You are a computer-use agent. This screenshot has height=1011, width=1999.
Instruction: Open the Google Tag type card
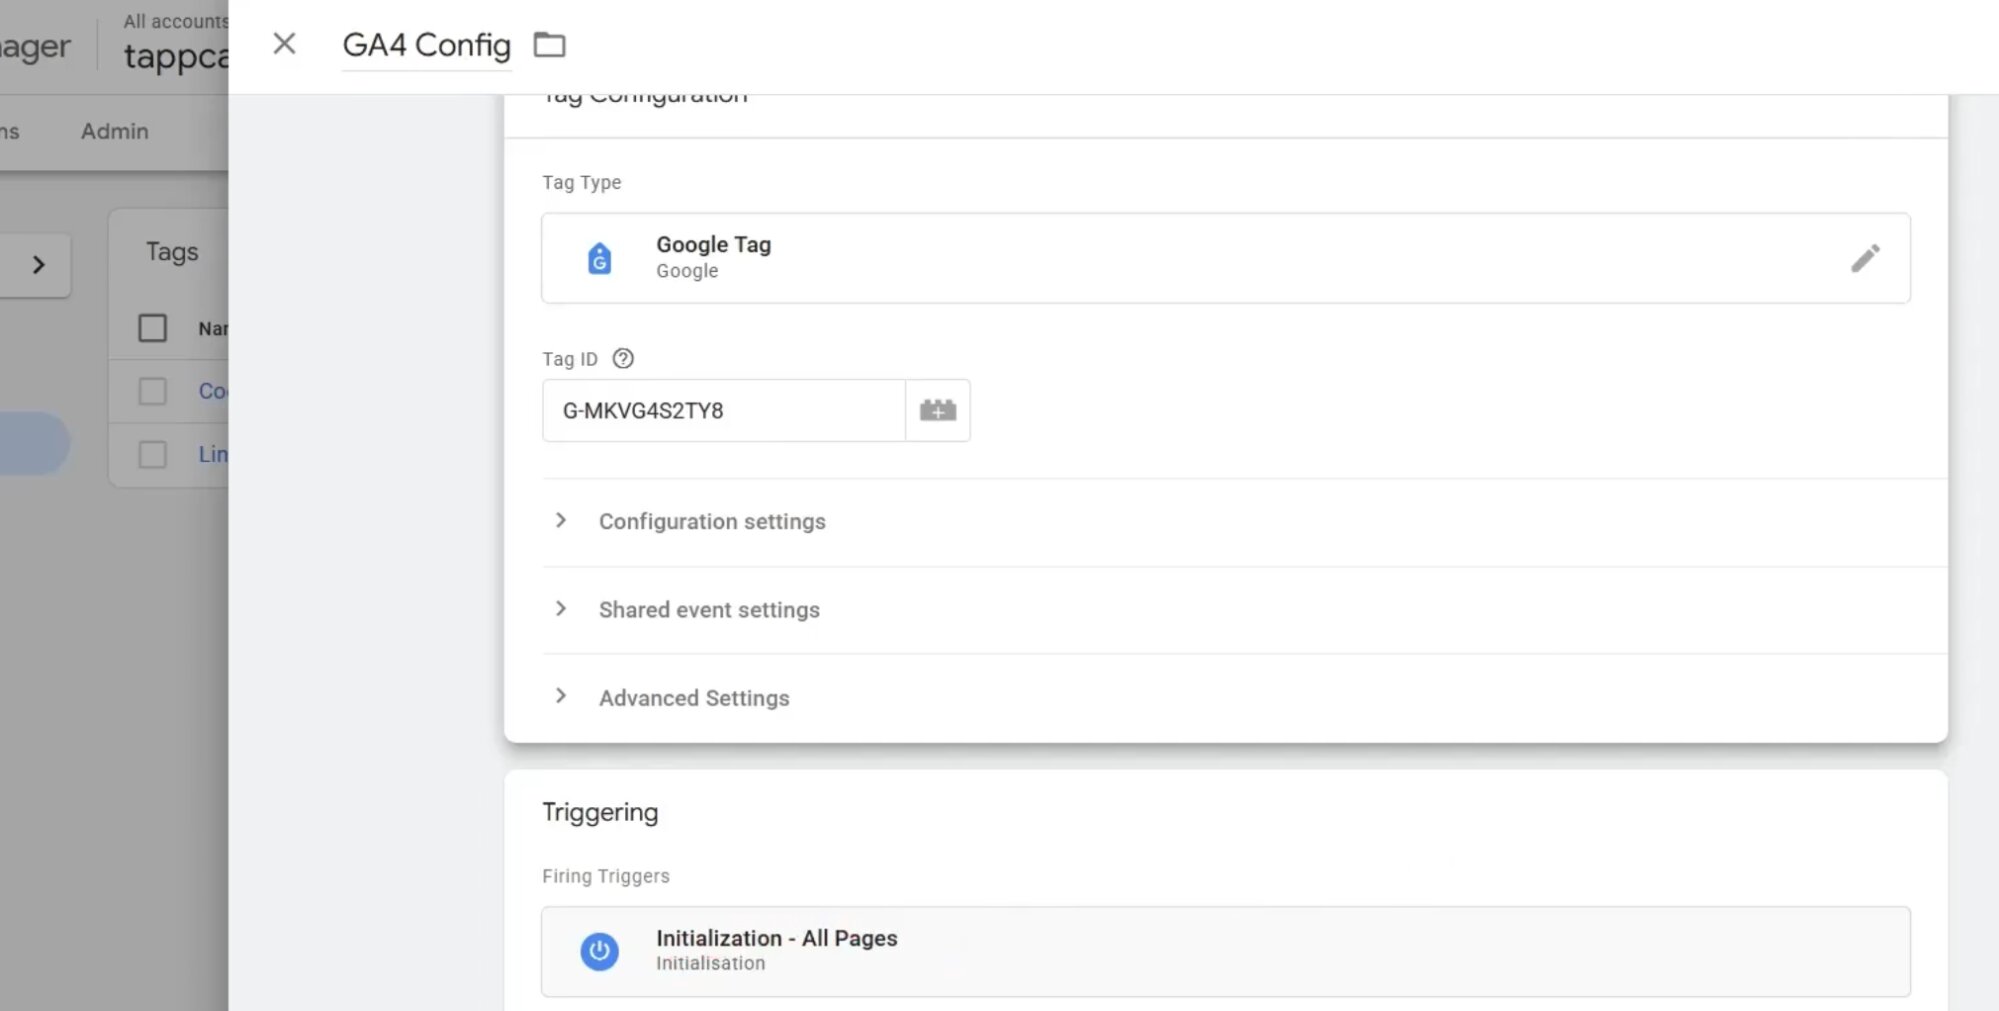(1225, 258)
